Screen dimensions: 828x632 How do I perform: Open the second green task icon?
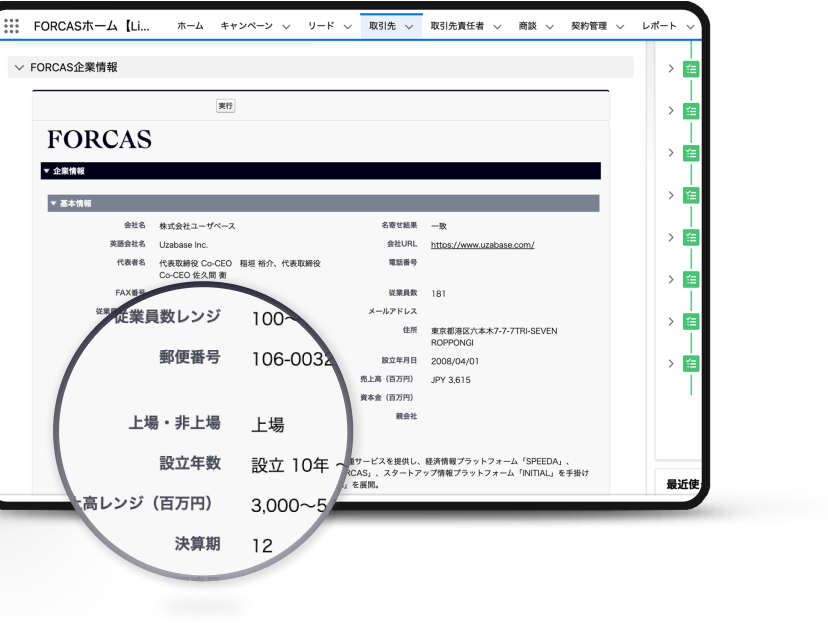coord(691,111)
